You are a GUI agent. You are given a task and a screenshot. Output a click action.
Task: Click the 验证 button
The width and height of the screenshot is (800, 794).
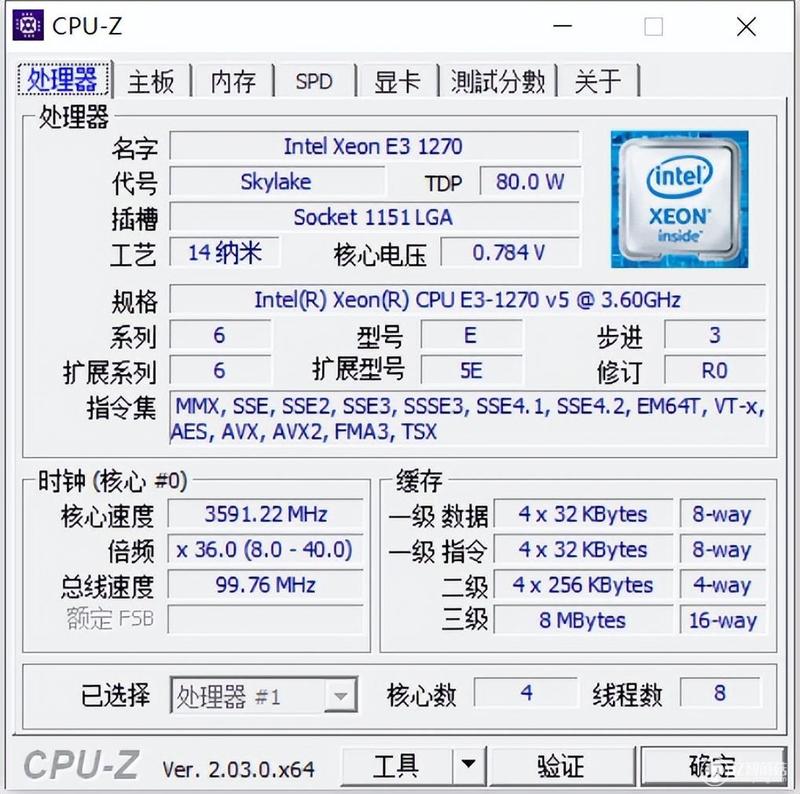[561, 765]
